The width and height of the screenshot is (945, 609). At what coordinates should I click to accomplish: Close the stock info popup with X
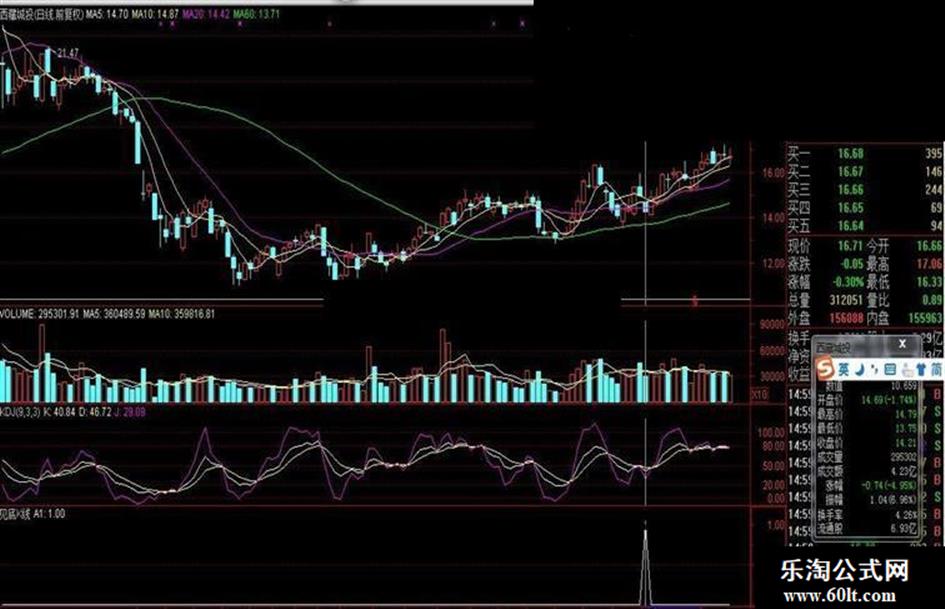tap(902, 344)
